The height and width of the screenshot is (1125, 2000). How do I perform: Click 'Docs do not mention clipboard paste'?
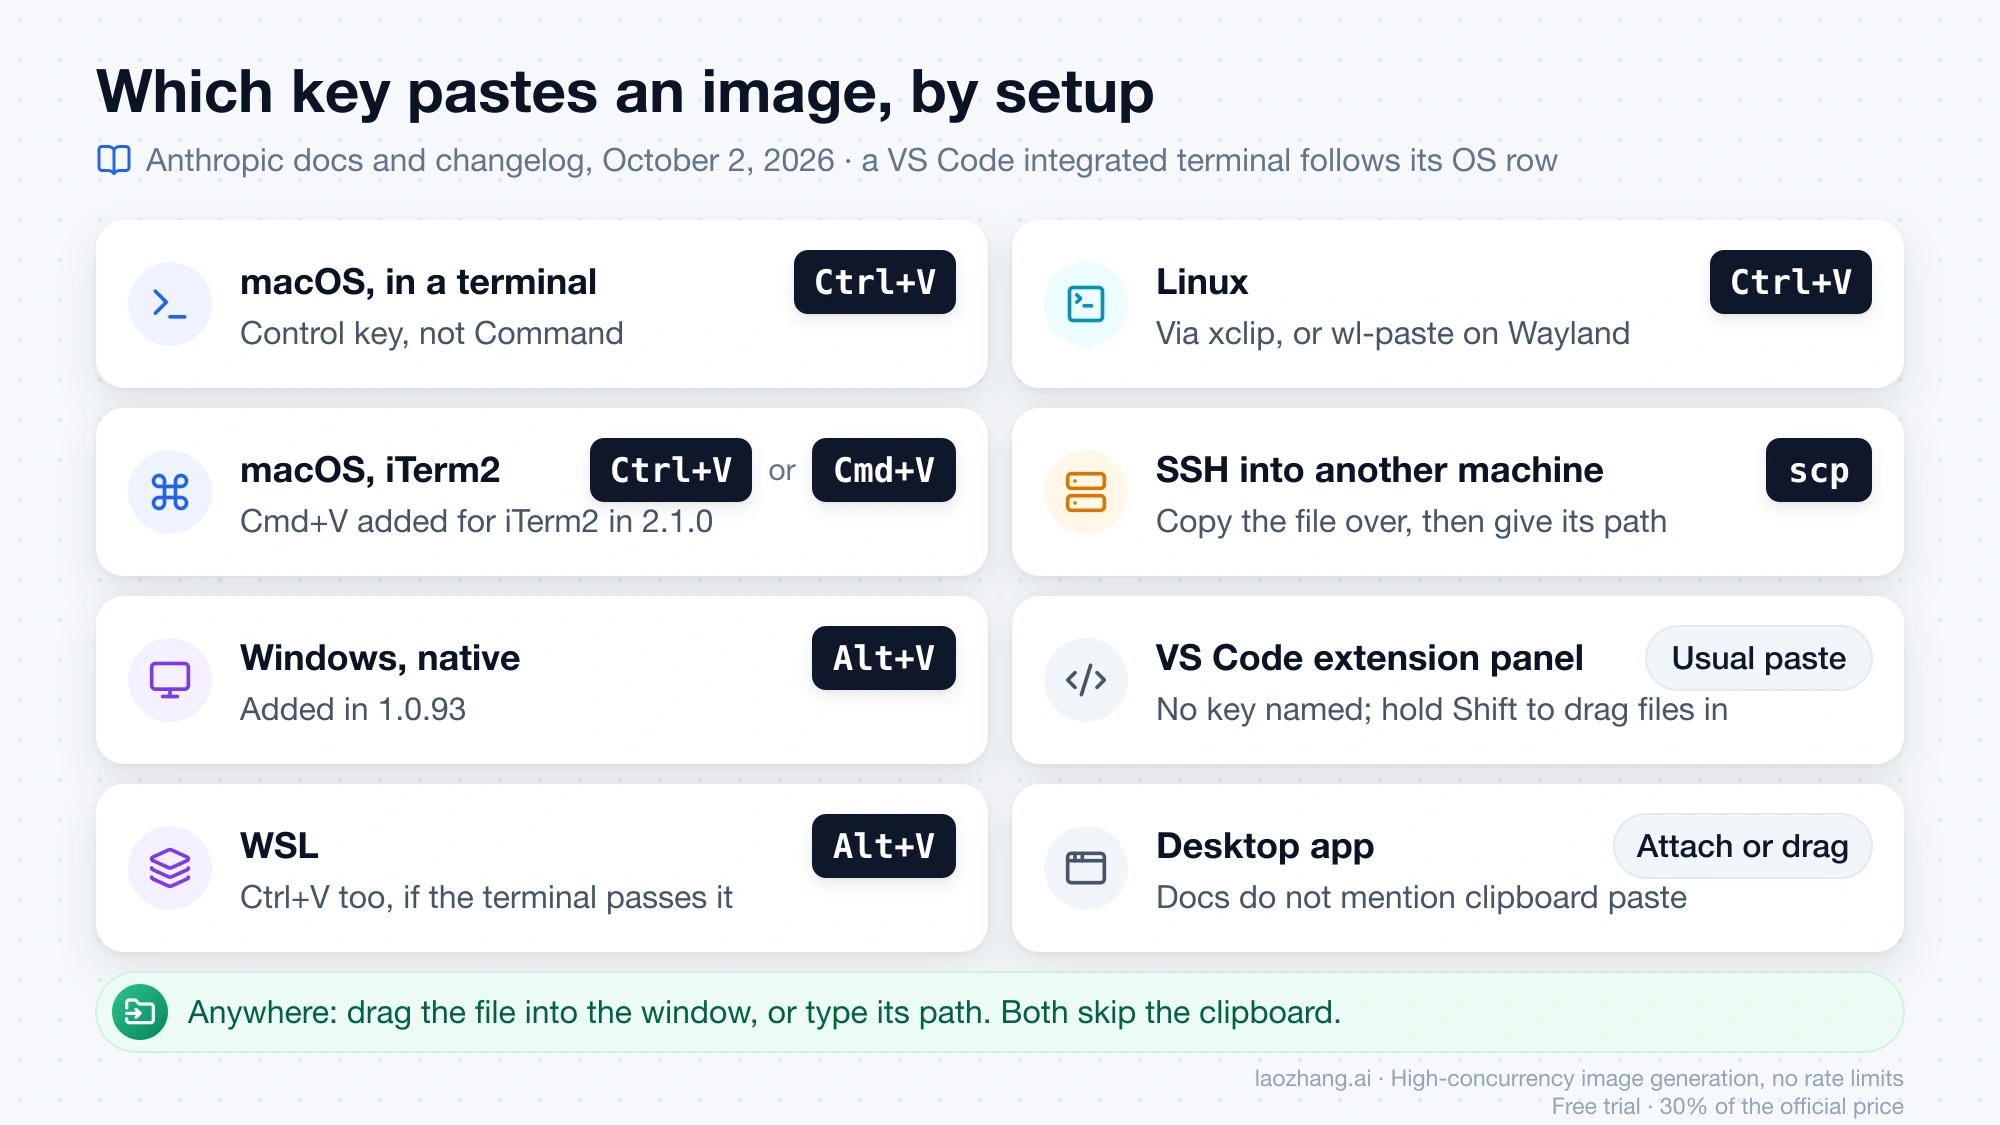click(1421, 897)
